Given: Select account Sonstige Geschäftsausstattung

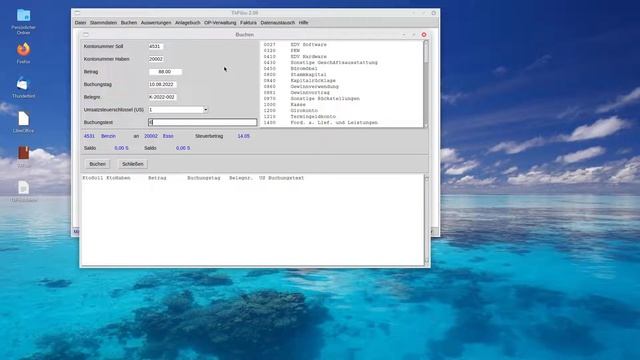Looking at the screenshot, I should pyautogui.click(x=320, y=63).
